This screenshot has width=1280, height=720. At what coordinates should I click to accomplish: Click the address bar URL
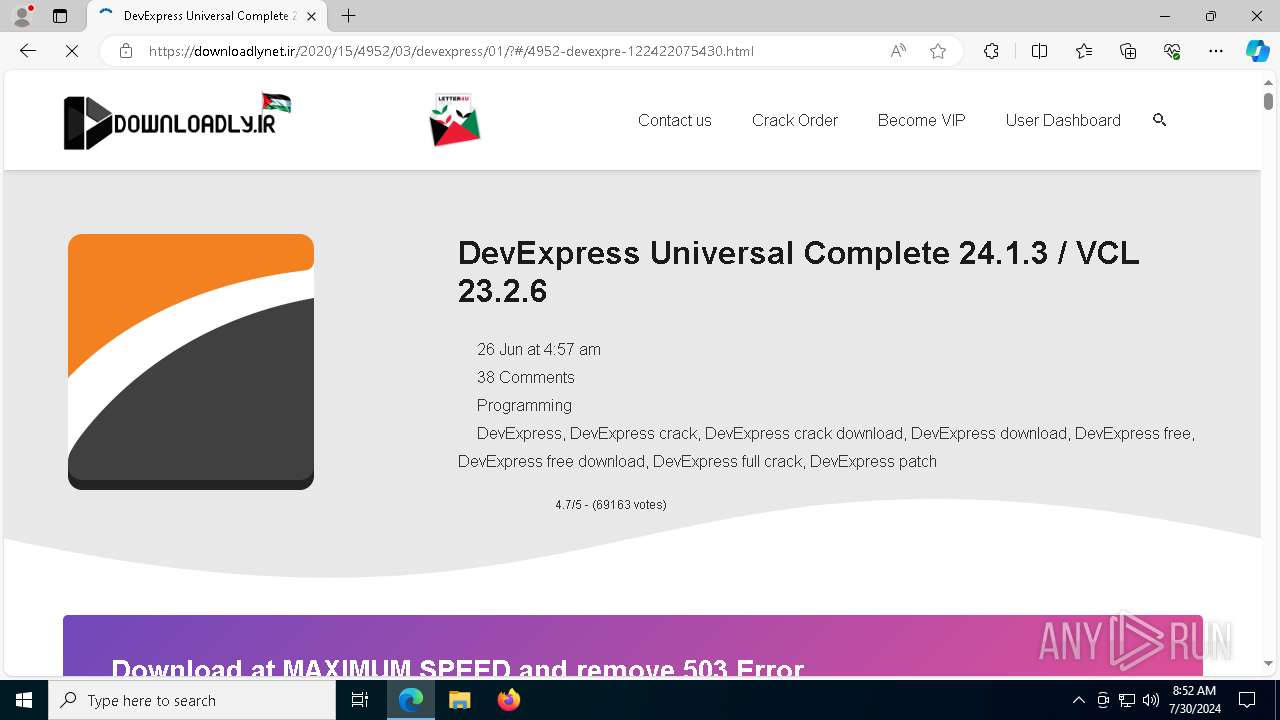[451, 51]
